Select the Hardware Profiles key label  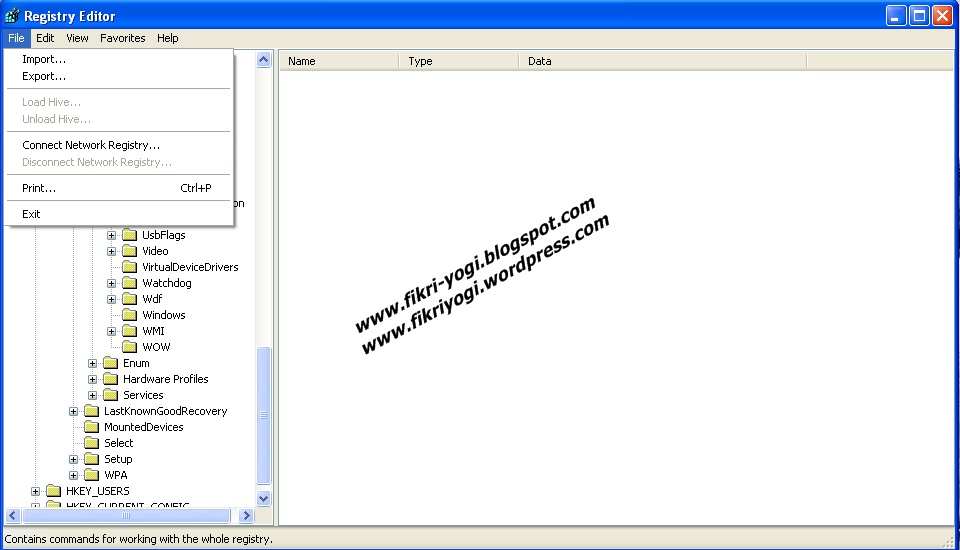pyautogui.click(x=165, y=379)
